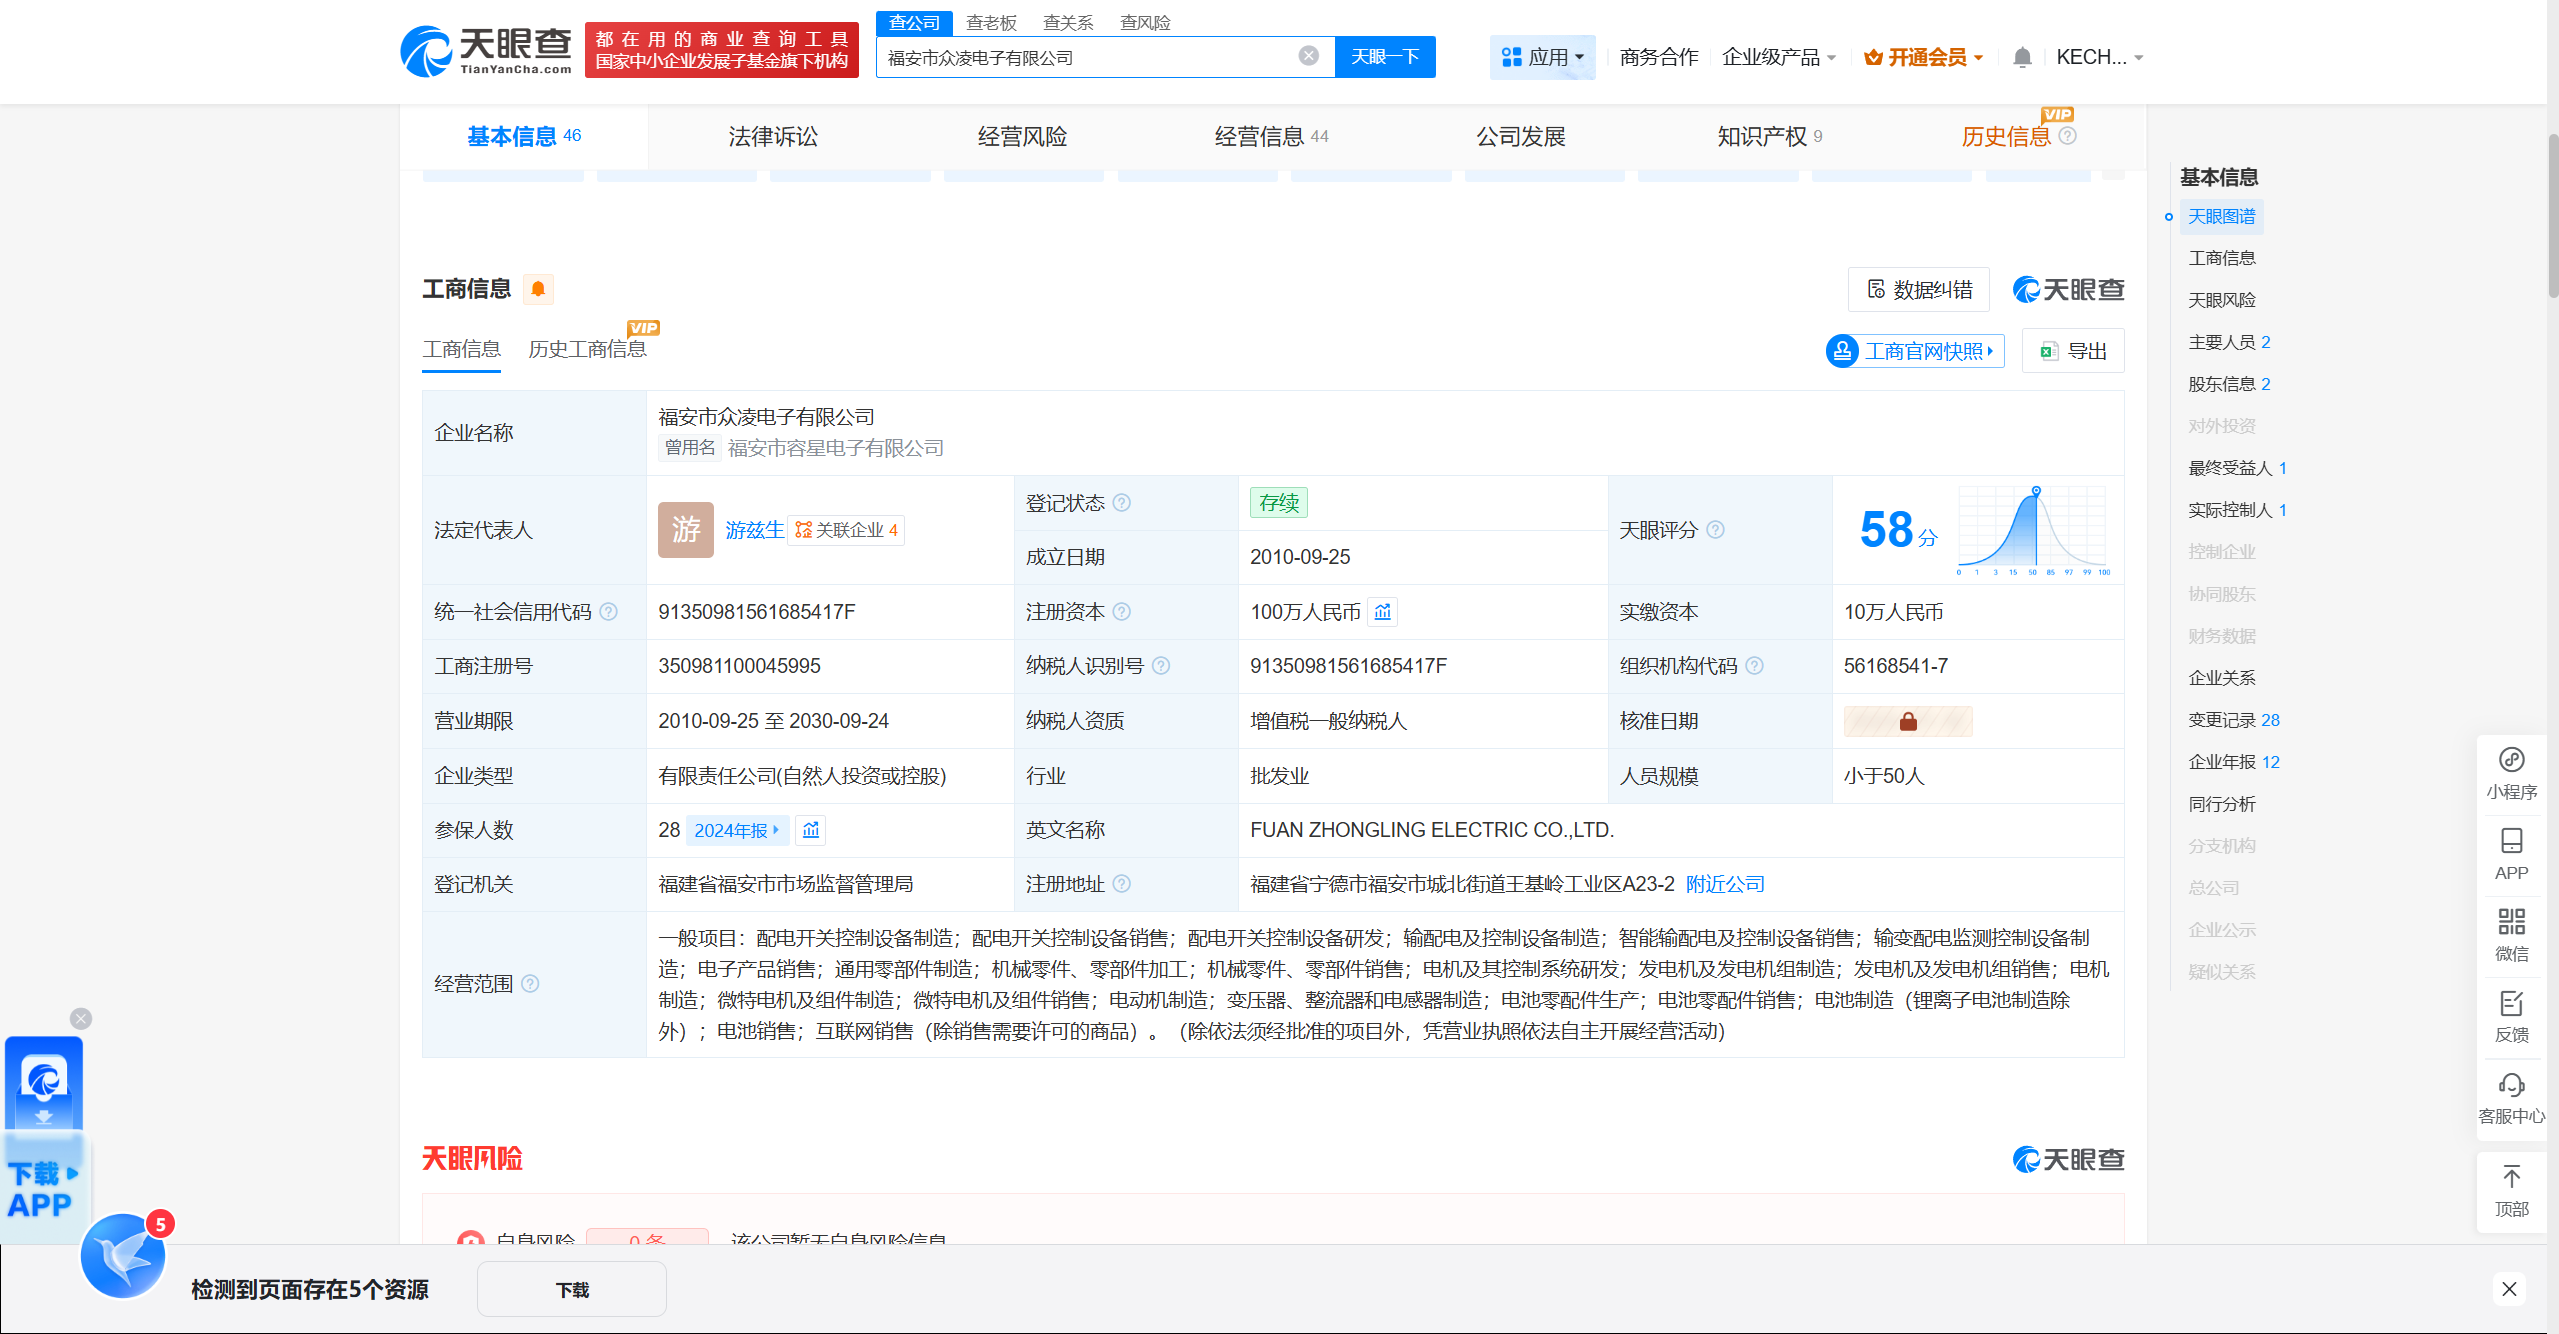Open the 历史工商信息 sub-tab
The image size is (2559, 1334).
pyautogui.click(x=587, y=349)
